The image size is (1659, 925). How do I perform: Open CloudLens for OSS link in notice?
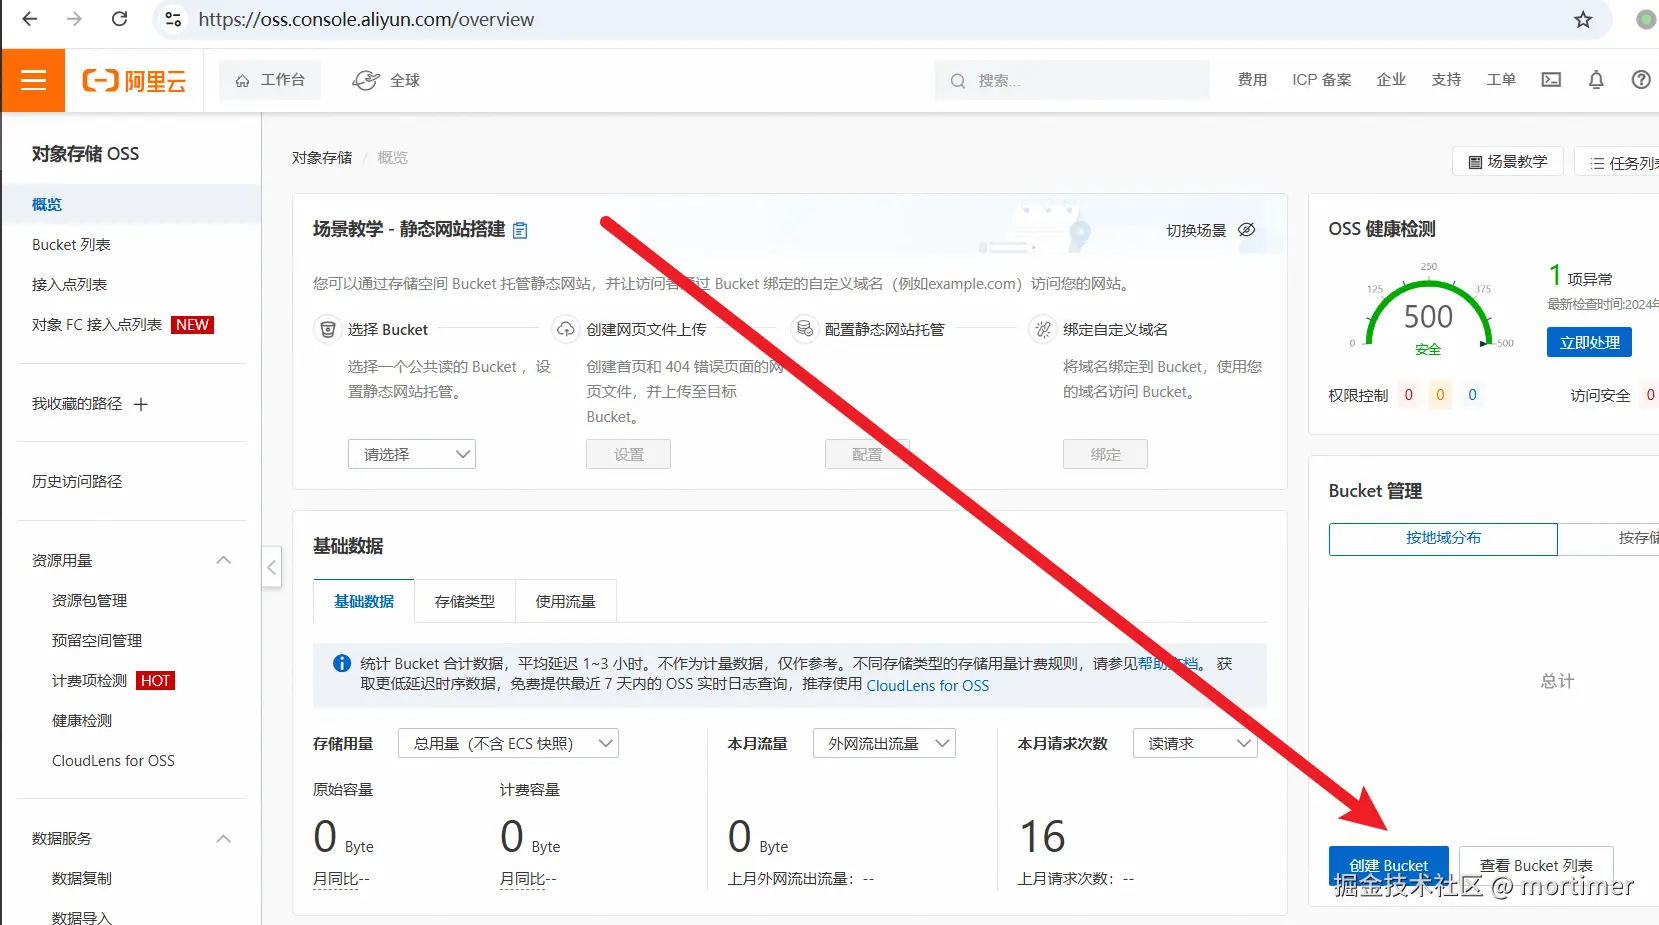(x=928, y=685)
